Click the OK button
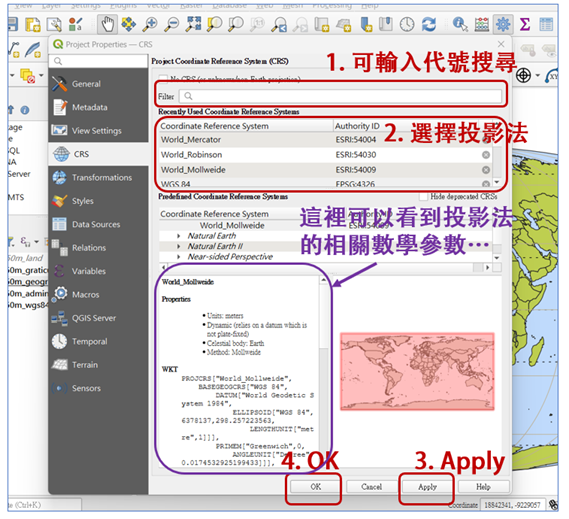The width and height of the screenshot is (569, 519). pyautogui.click(x=316, y=487)
